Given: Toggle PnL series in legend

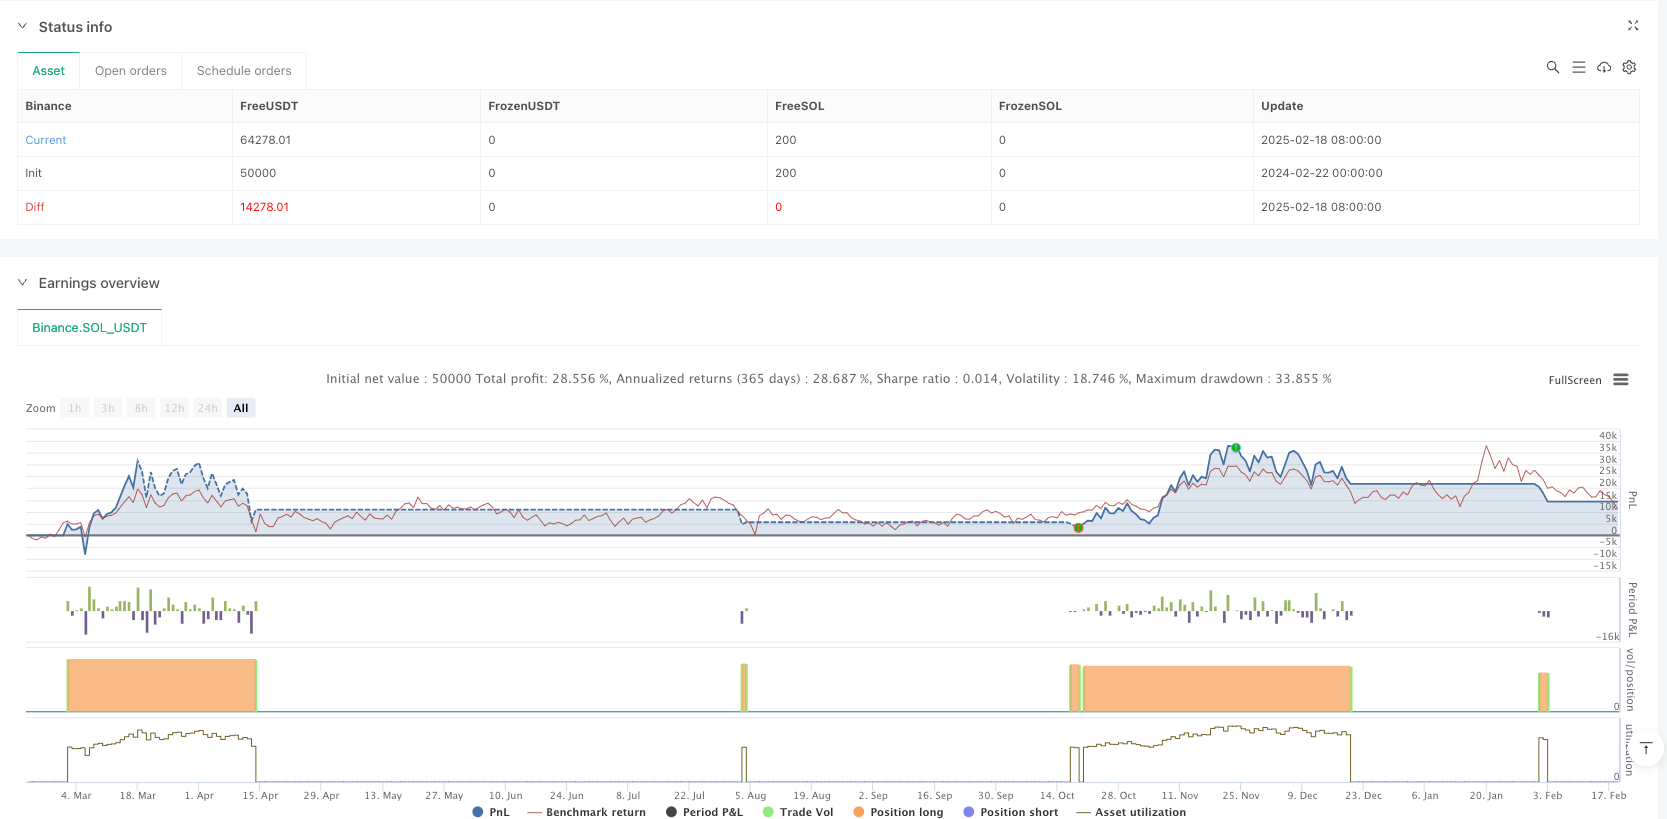Looking at the screenshot, I should (x=491, y=812).
